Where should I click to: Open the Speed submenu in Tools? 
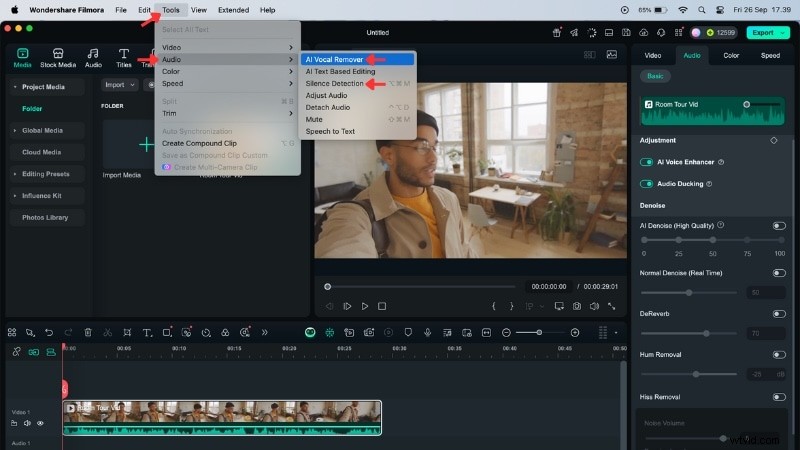[227, 83]
